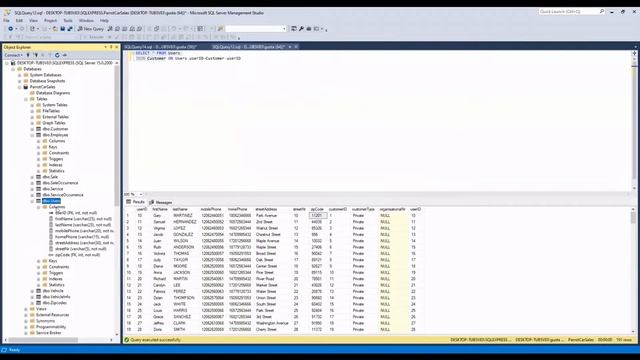
Task: Open the File menu
Action: [x=7, y=20]
